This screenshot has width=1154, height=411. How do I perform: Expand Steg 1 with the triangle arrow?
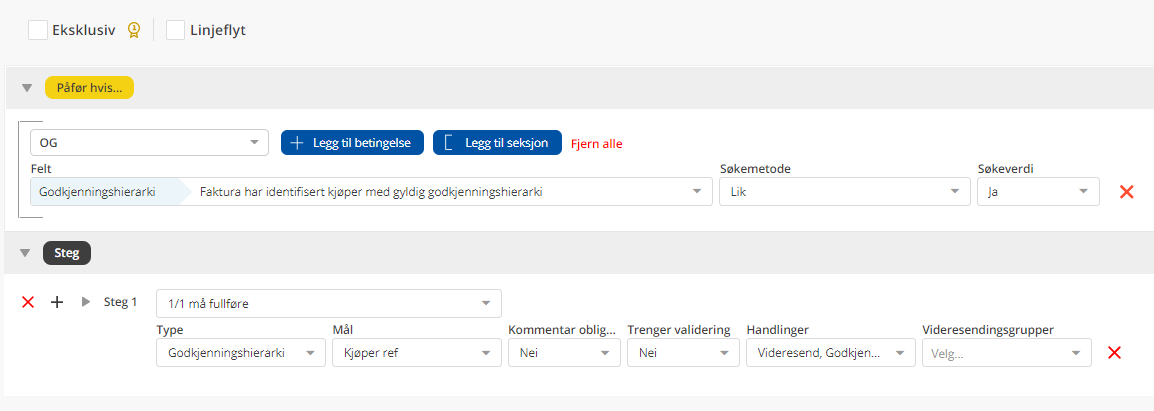pos(85,302)
